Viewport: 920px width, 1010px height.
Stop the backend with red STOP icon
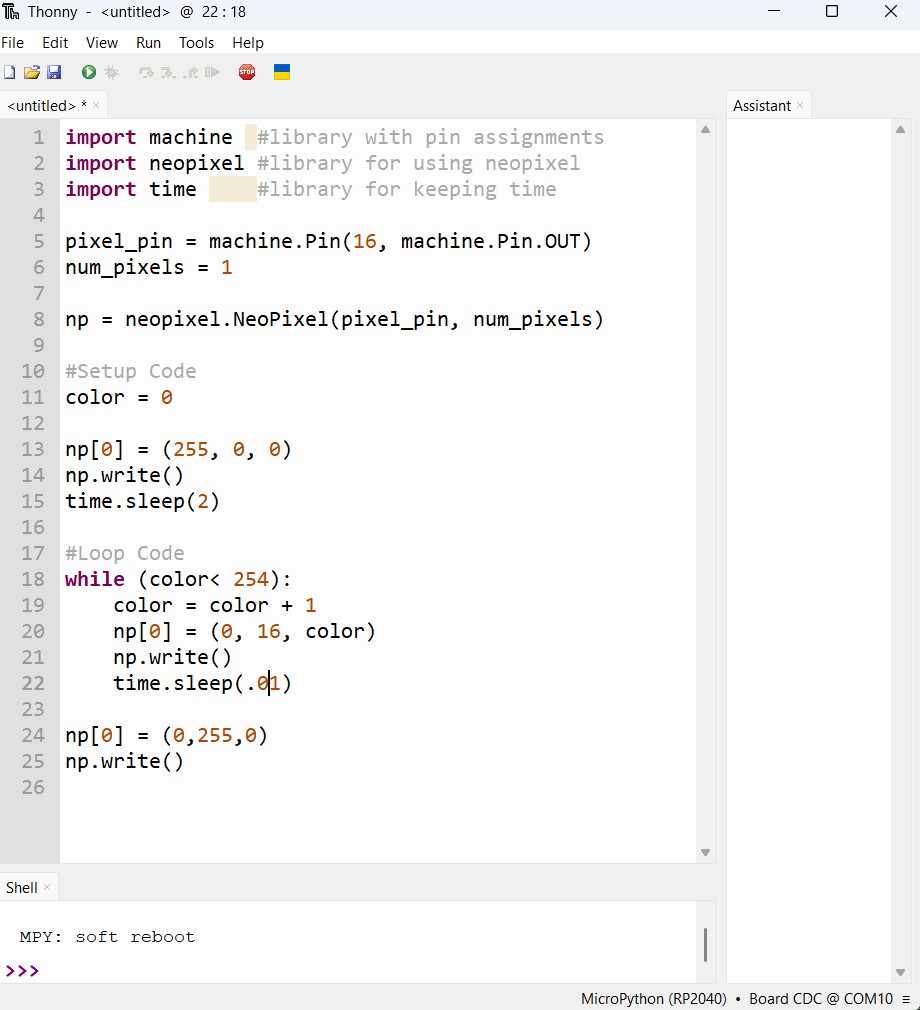247,72
